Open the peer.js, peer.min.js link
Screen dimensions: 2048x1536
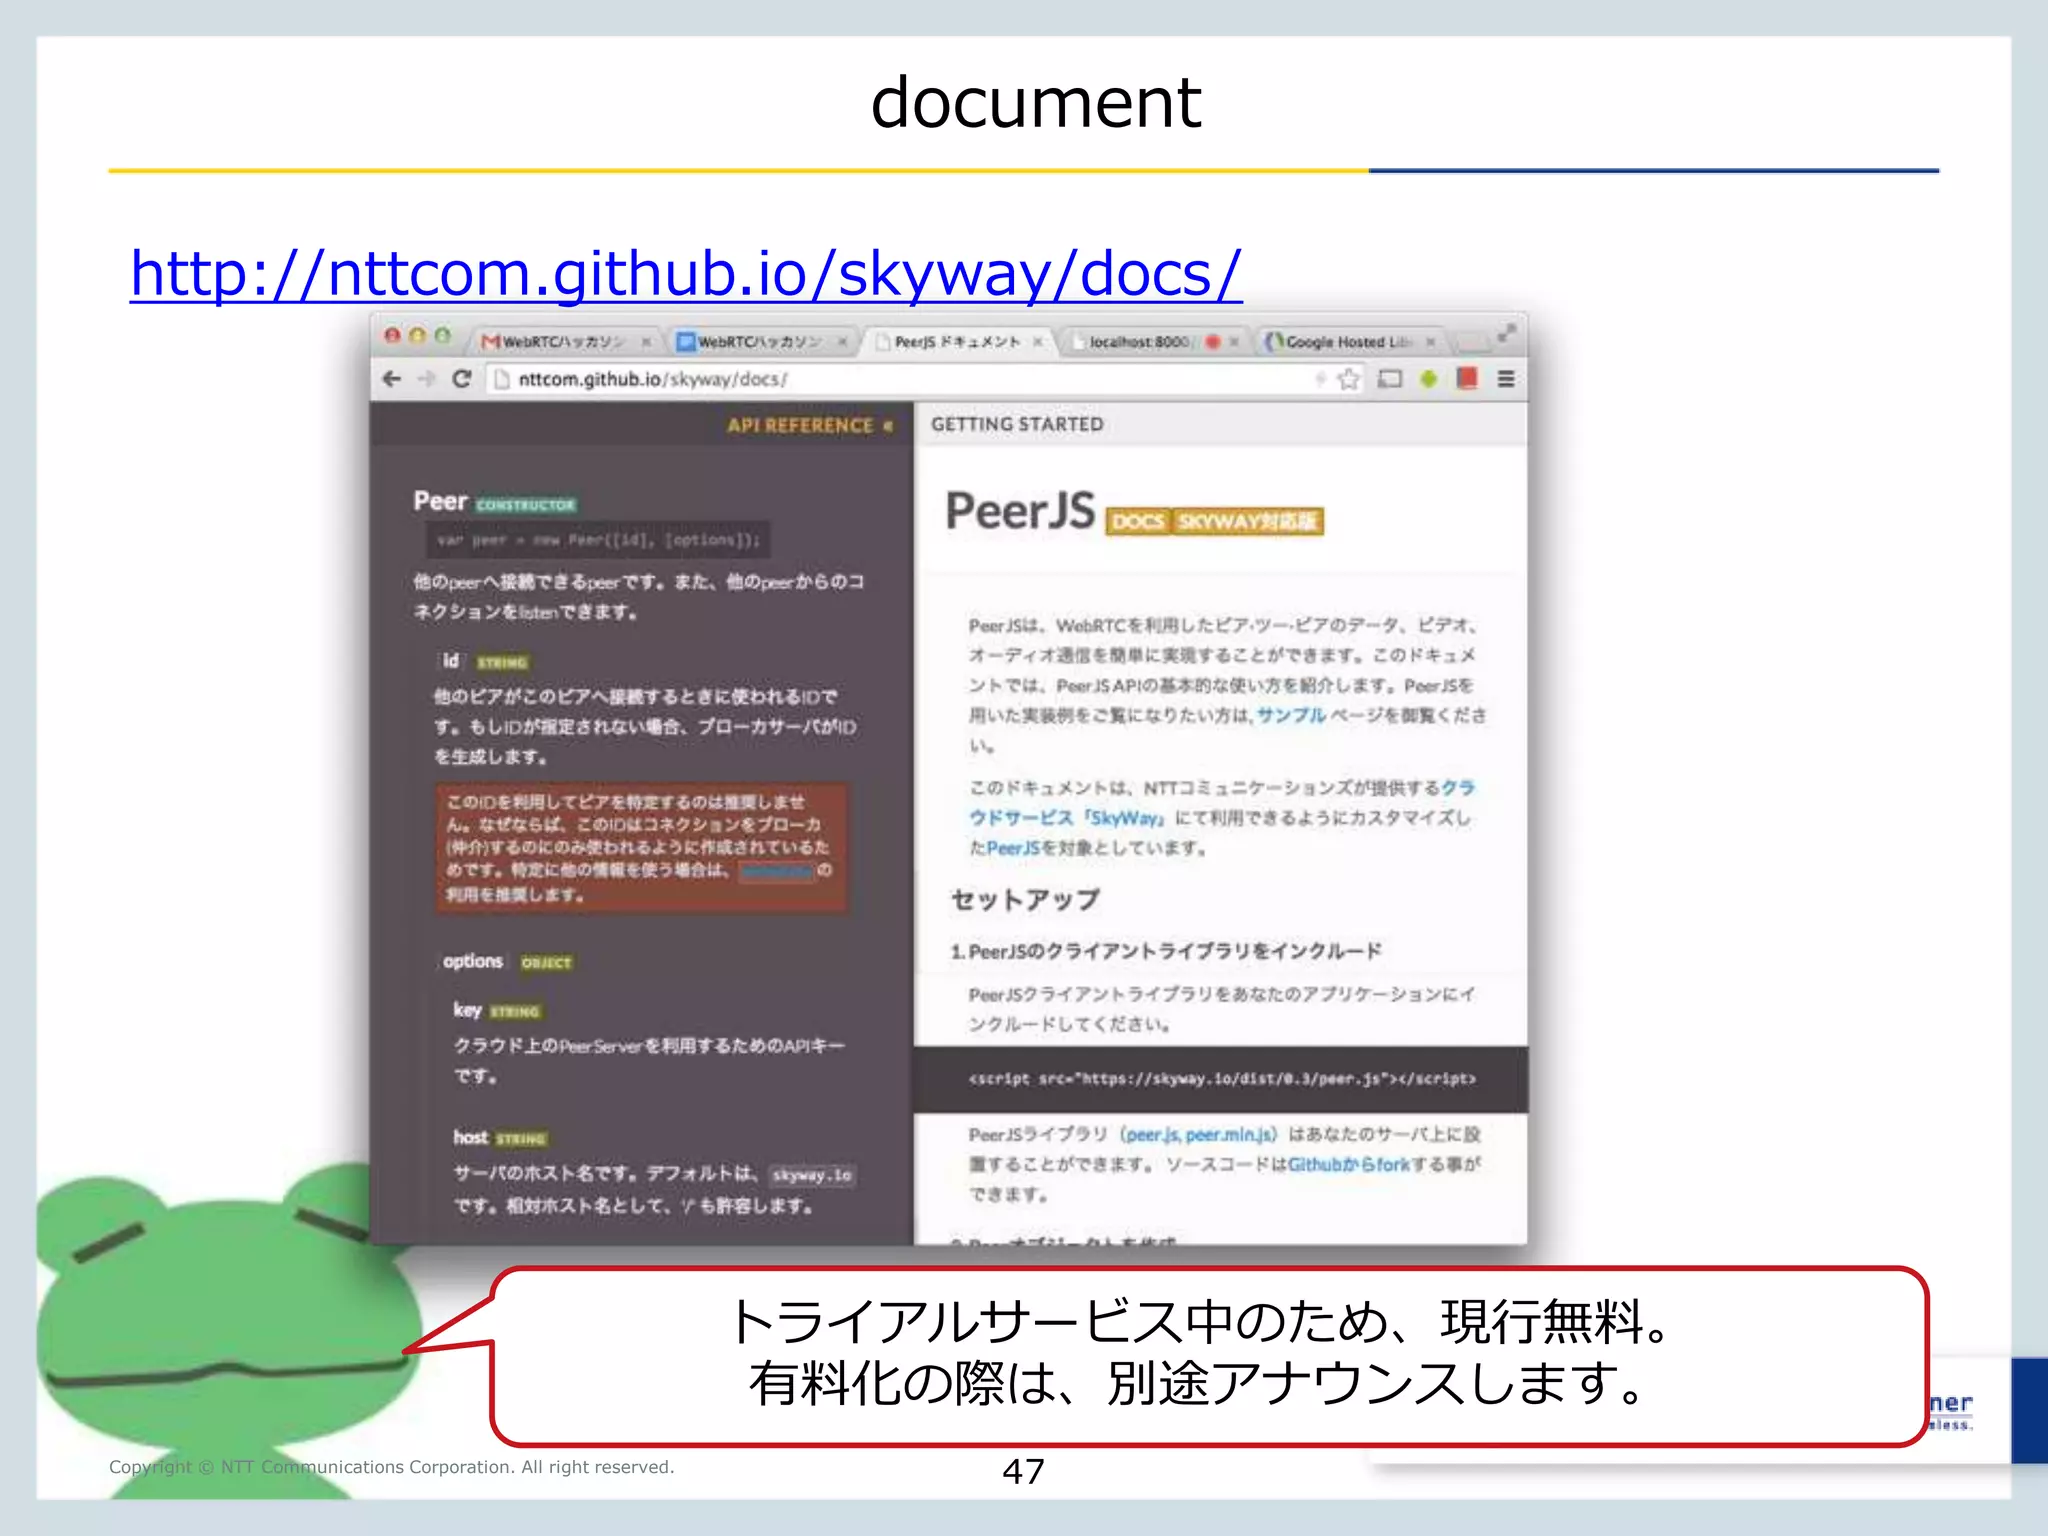tap(1200, 1135)
